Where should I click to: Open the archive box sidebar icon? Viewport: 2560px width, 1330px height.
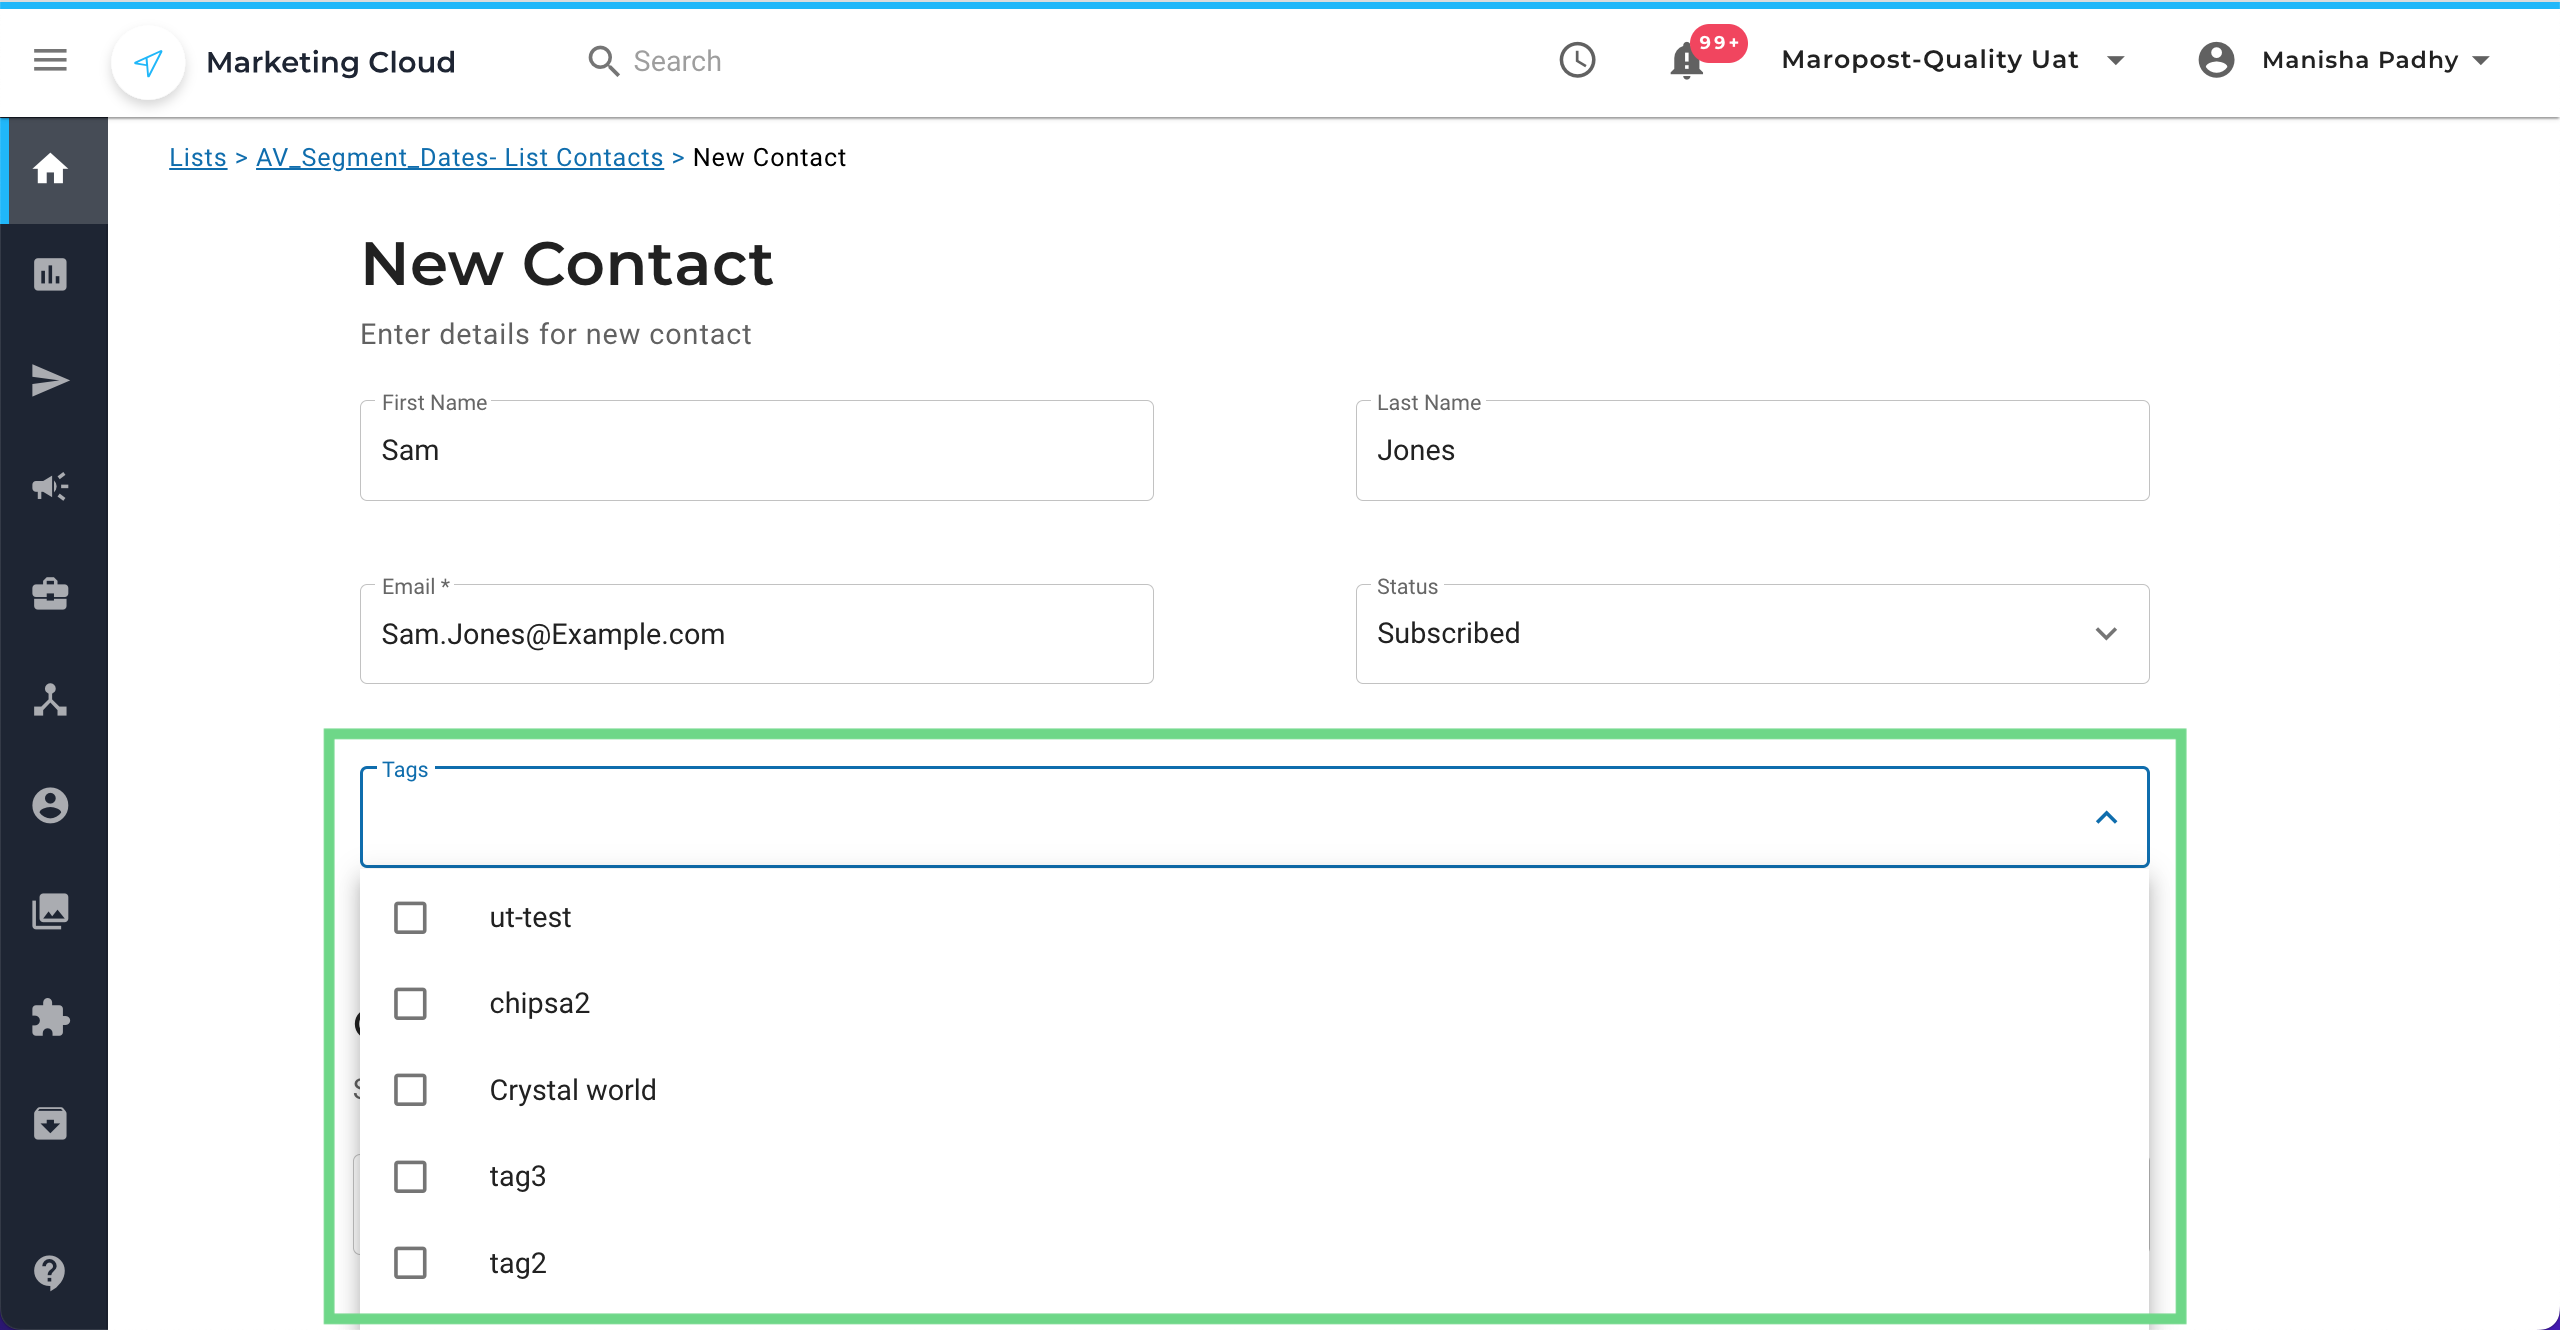50,1124
